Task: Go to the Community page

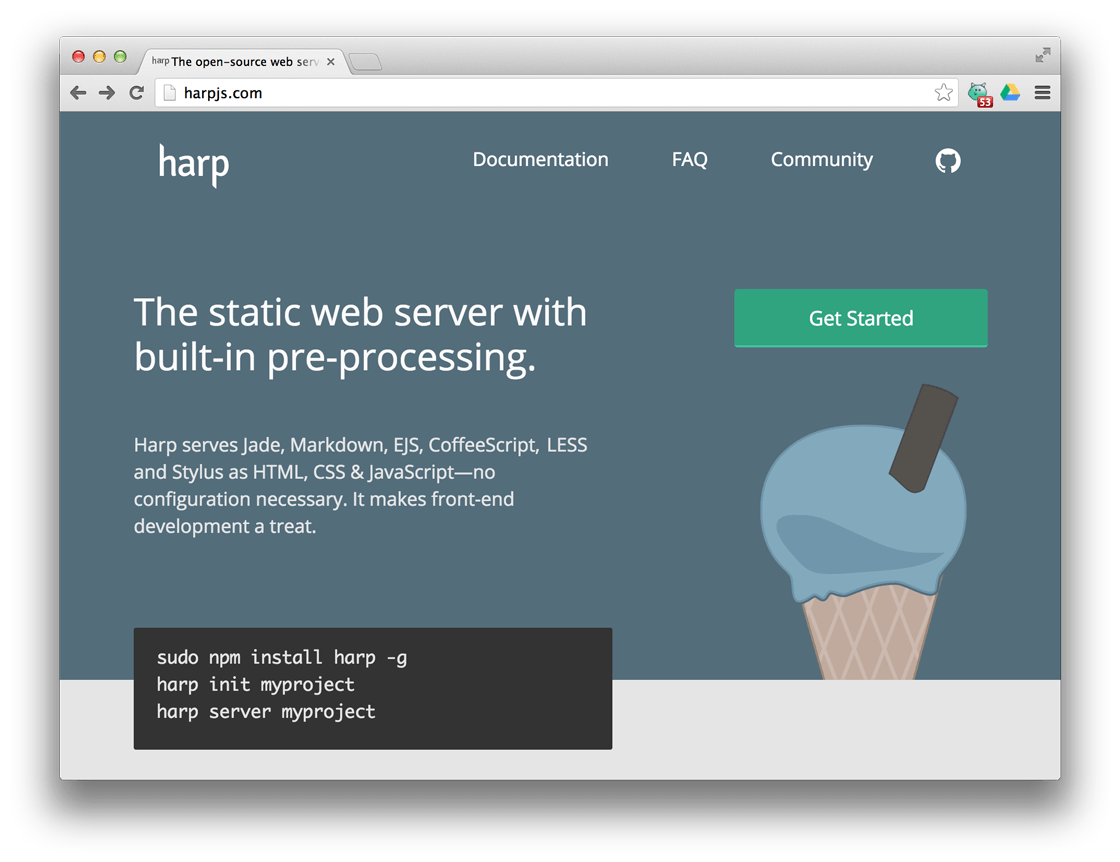Action: pyautogui.click(x=821, y=160)
